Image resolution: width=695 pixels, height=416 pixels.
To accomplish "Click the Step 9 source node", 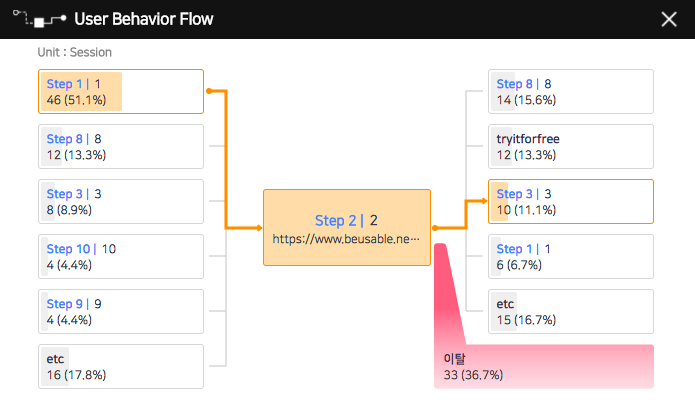I will click(121, 311).
